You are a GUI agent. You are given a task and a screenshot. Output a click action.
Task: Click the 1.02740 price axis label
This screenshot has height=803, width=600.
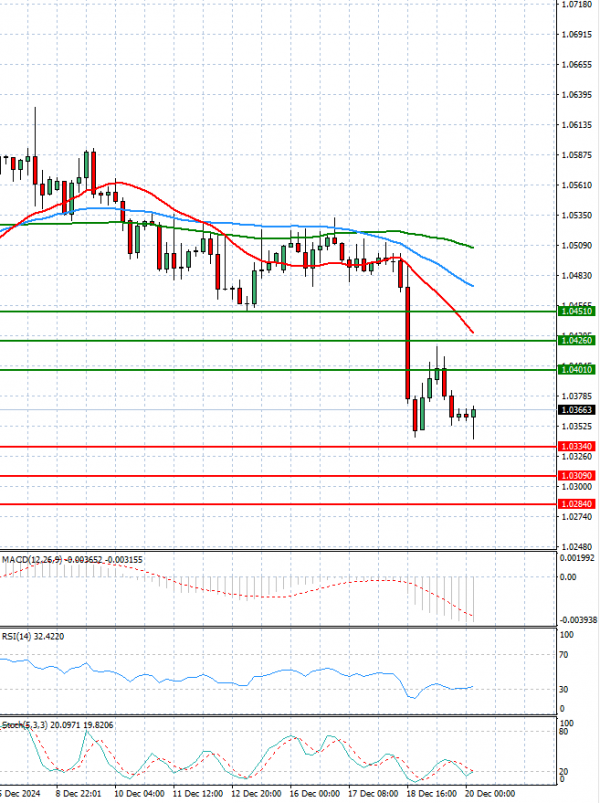(577, 517)
